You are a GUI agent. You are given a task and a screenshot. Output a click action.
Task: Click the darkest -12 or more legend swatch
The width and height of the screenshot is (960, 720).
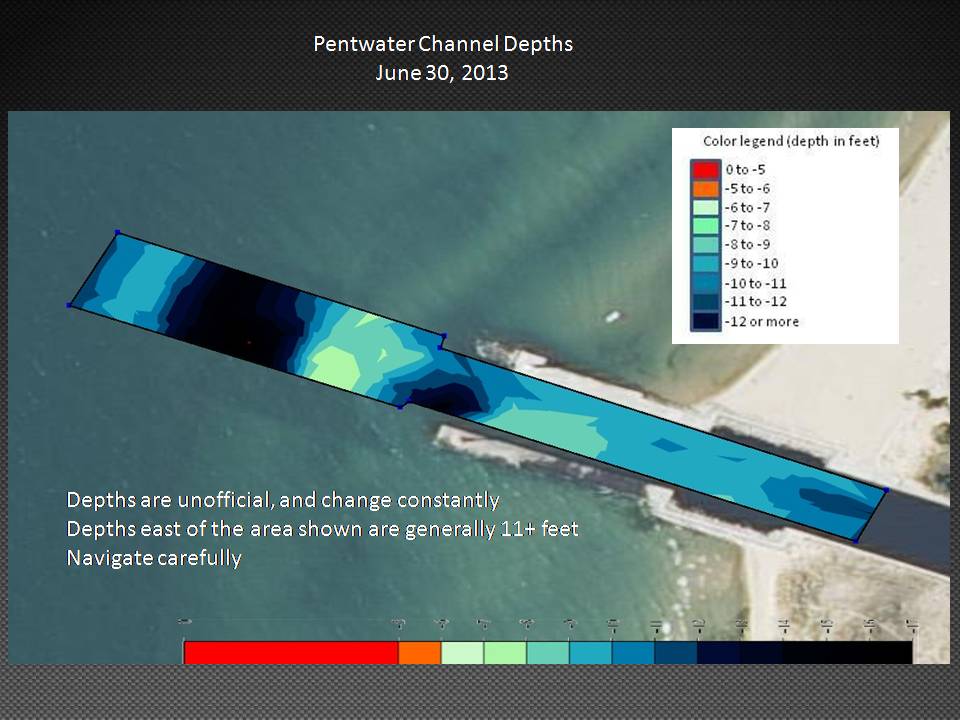click(x=705, y=321)
